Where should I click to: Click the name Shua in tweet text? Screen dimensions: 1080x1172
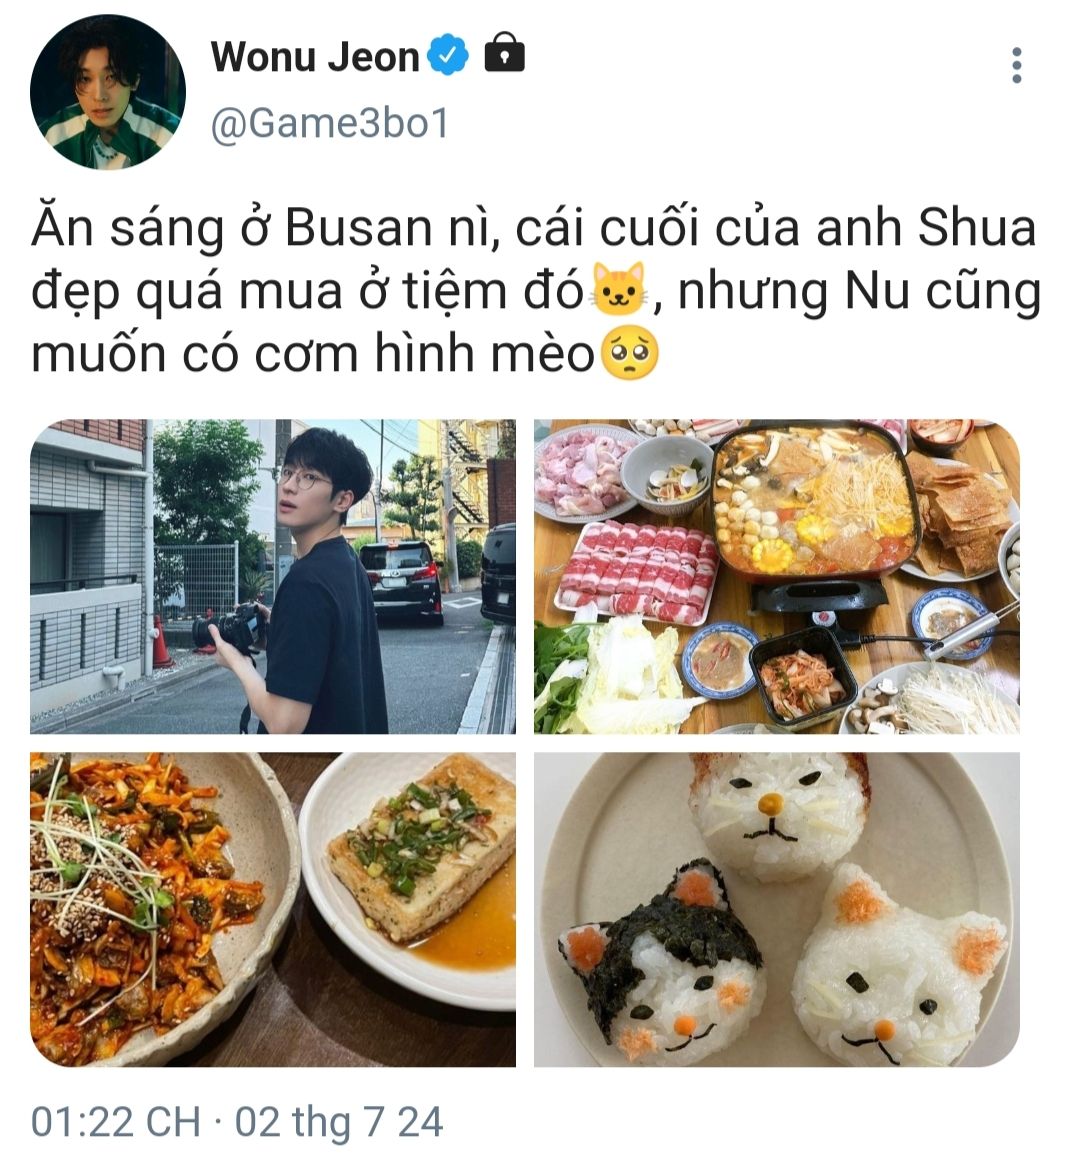point(976,227)
